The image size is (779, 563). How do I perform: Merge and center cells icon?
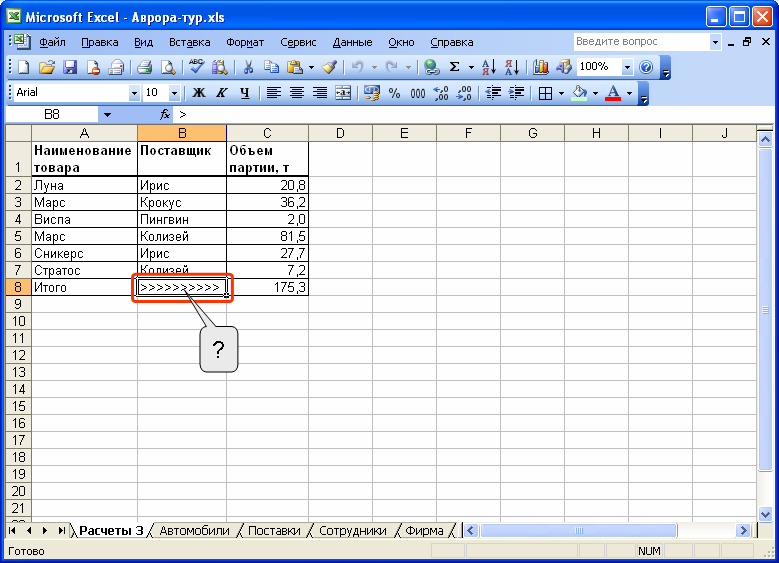[x=343, y=92]
